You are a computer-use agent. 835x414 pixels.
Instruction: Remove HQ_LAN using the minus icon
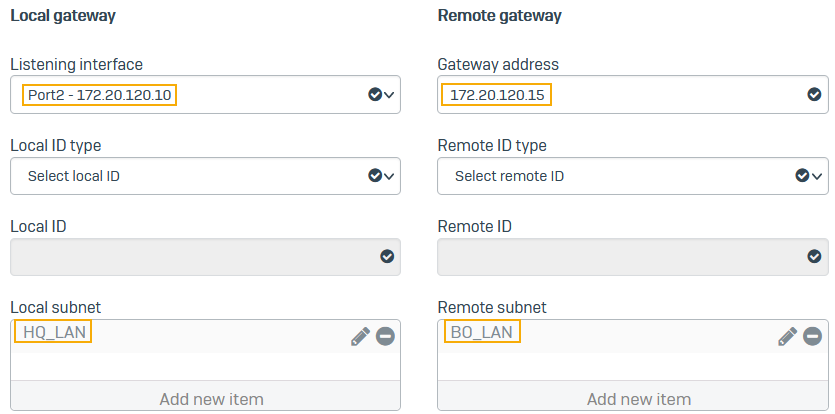coord(385,337)
